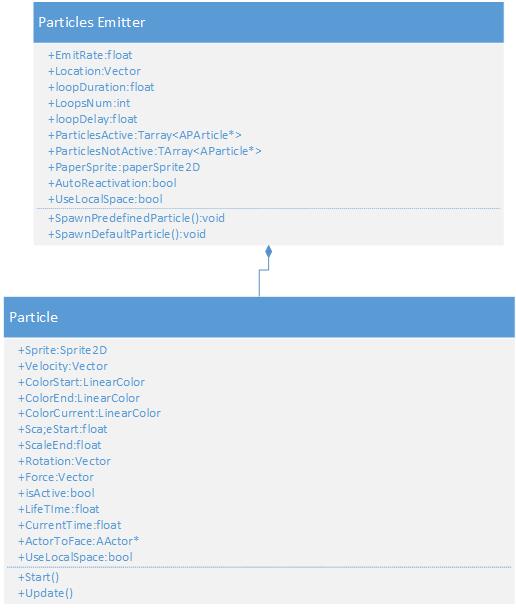The image size is (516, 608).
Task: Select the SpawnDefaultParticle() method
Action: click(127, 234)
